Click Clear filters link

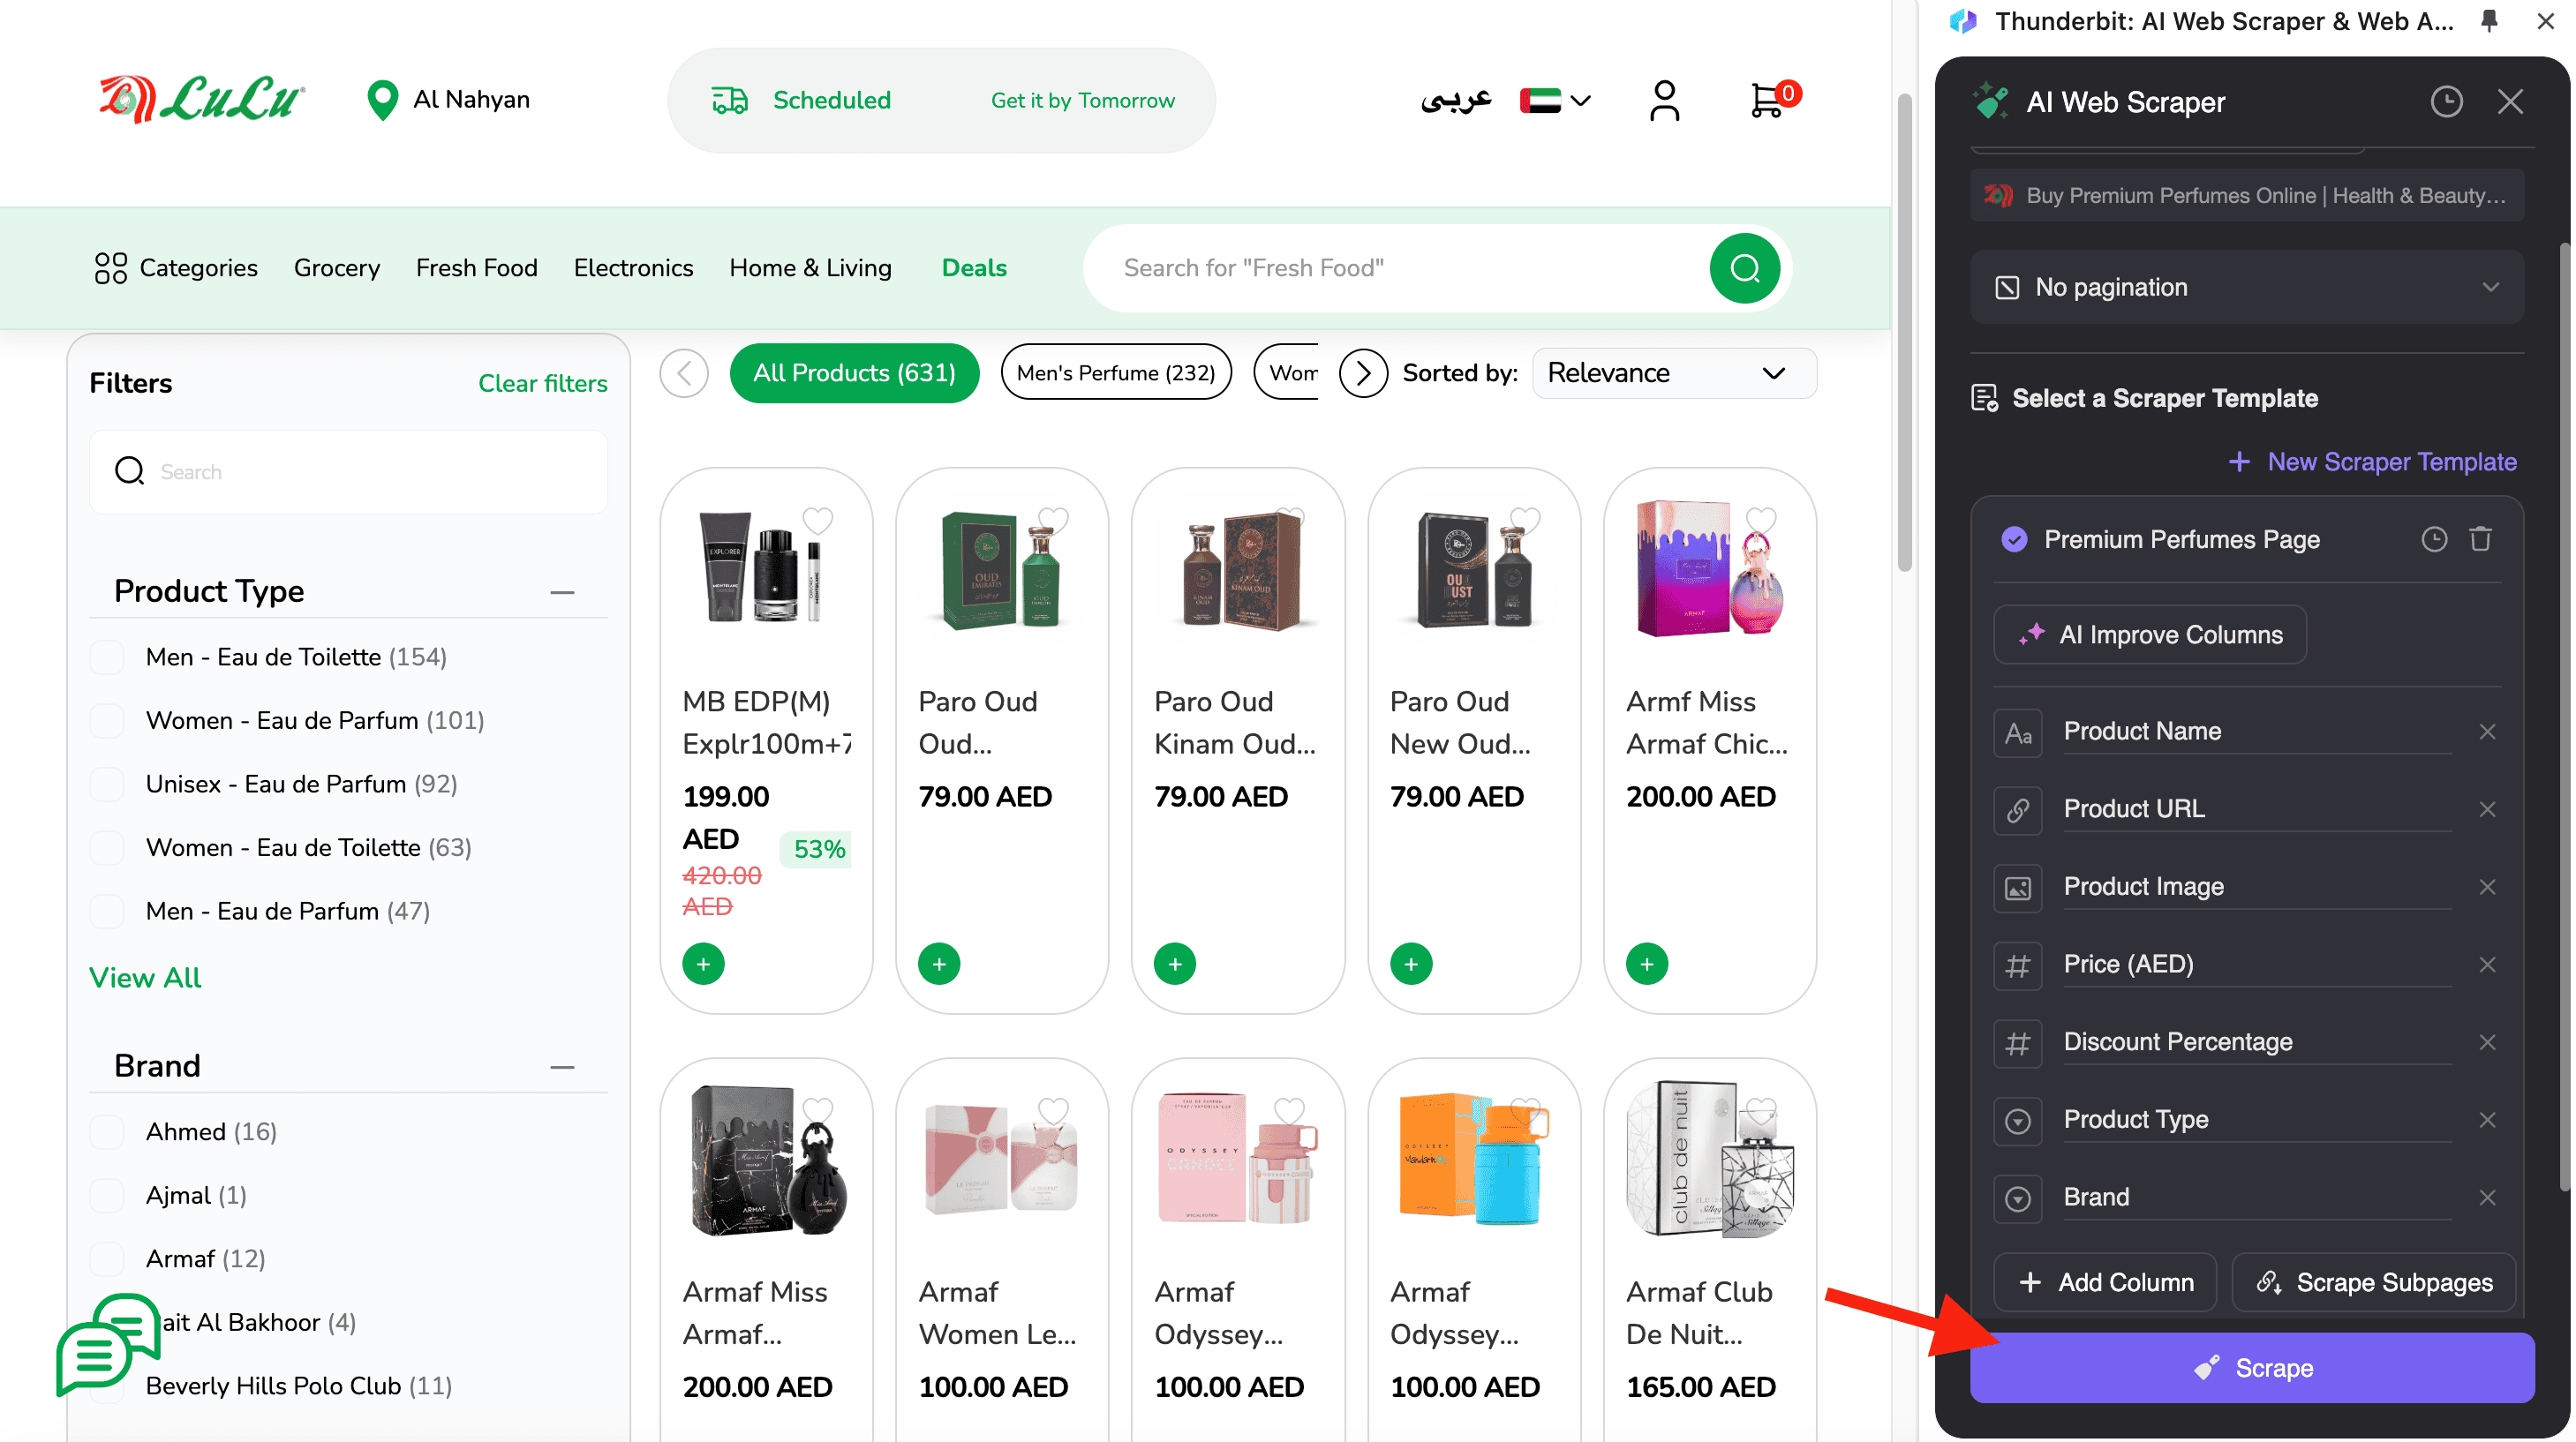tap(542, 383)
